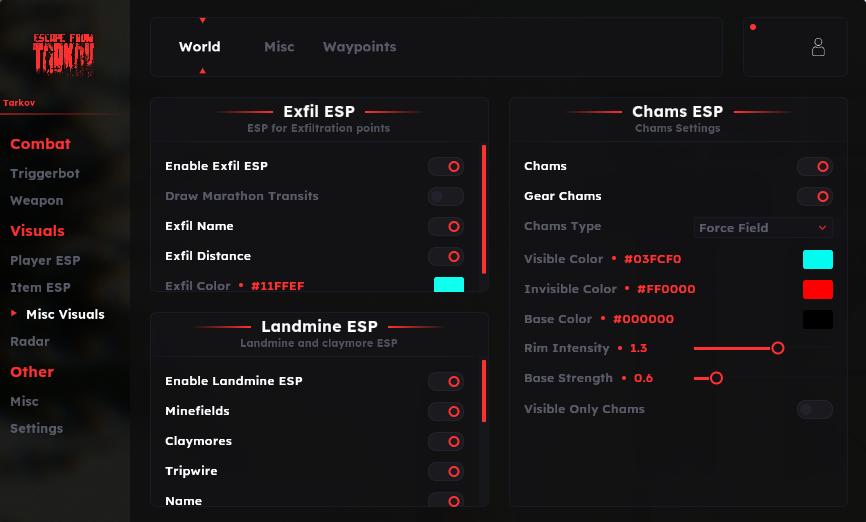The width and height of the screenshot is (866, 522).
Task: Pick the red Invisible Color swatch
Action: [818, 289]
